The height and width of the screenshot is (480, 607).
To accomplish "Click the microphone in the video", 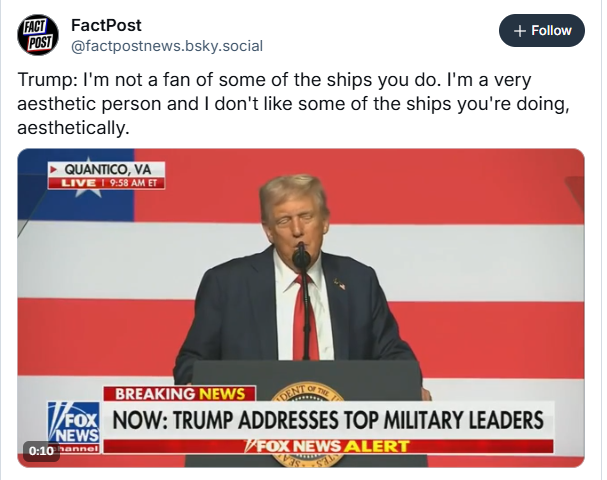I will pos(301,259).
